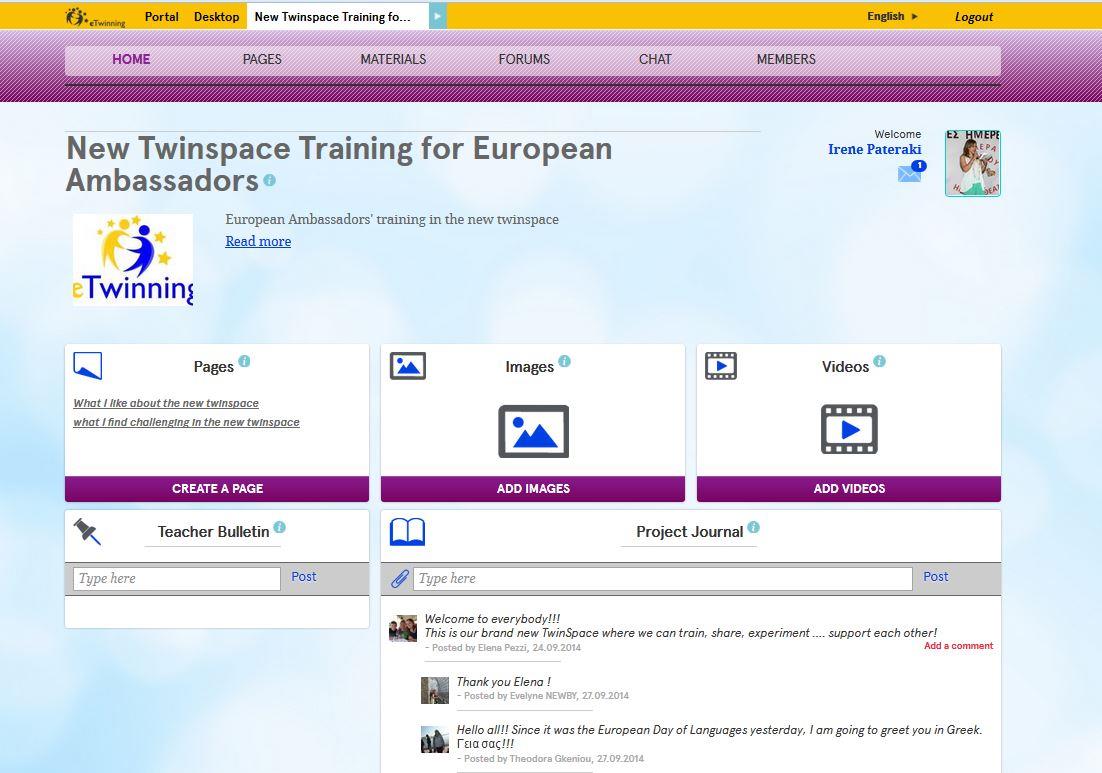Click the Project Journal book icon
This screenshot has height=773, width=1102.
coord(408,532)
